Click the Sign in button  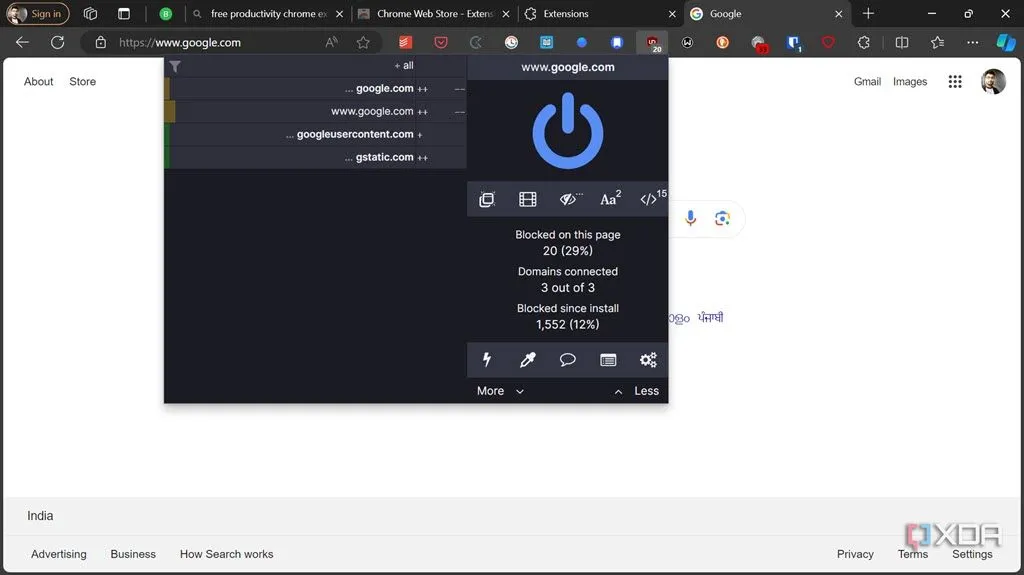pyautogui.click(x=38, y=14)
